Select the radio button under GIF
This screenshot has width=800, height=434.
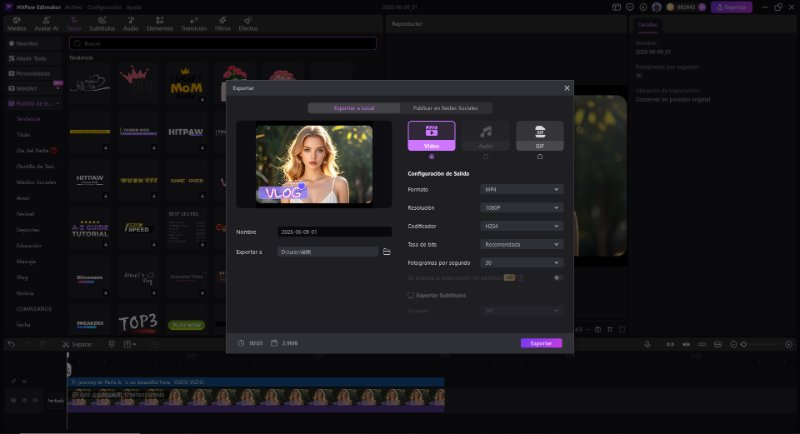tap(540, 157)
